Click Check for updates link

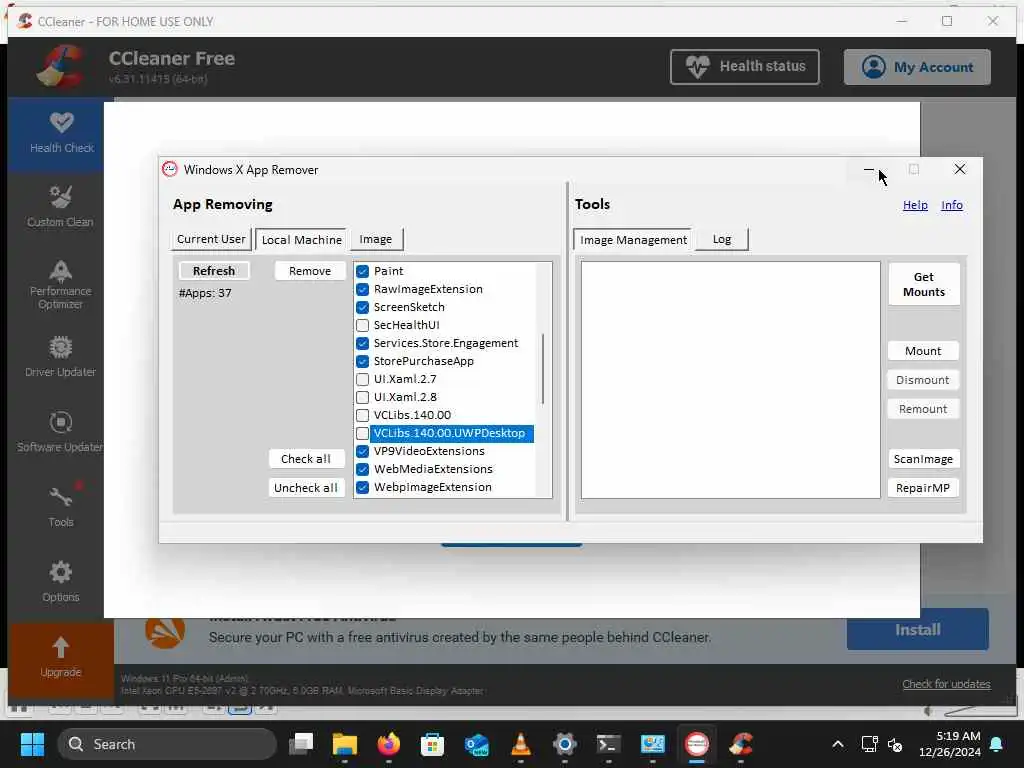point(946,684)
